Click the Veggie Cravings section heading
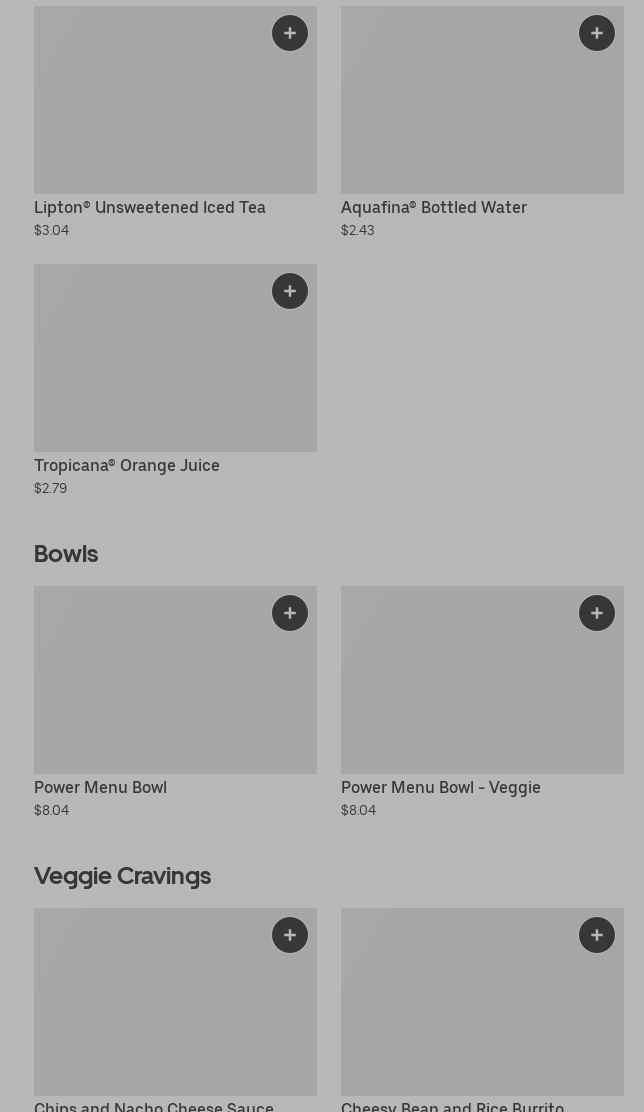Viewport: 644px width, 1112px height. [122, 876]
